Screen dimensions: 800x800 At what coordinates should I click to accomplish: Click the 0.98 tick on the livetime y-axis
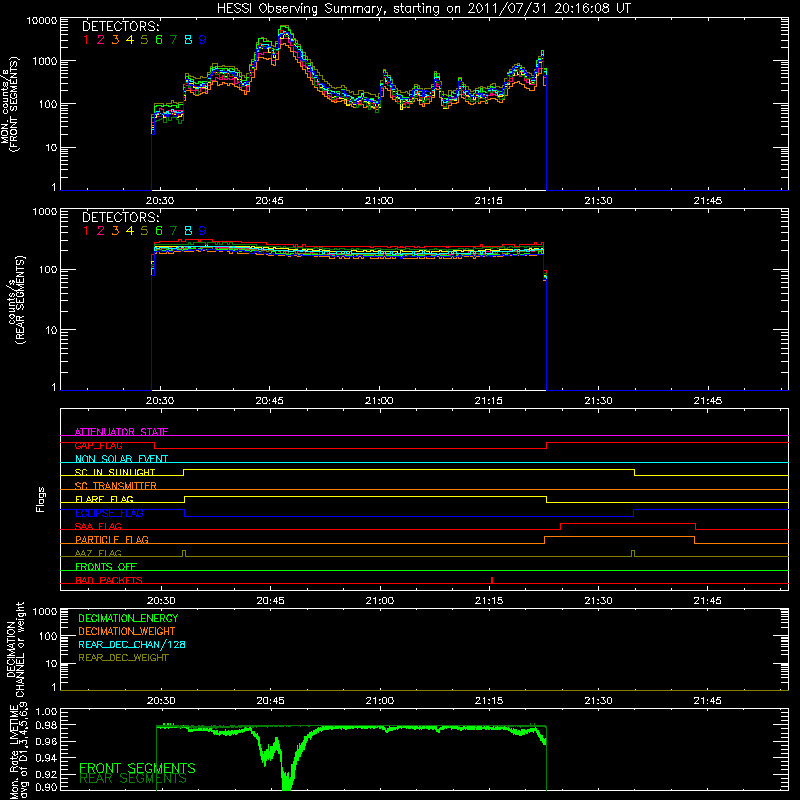coord(45,725)
